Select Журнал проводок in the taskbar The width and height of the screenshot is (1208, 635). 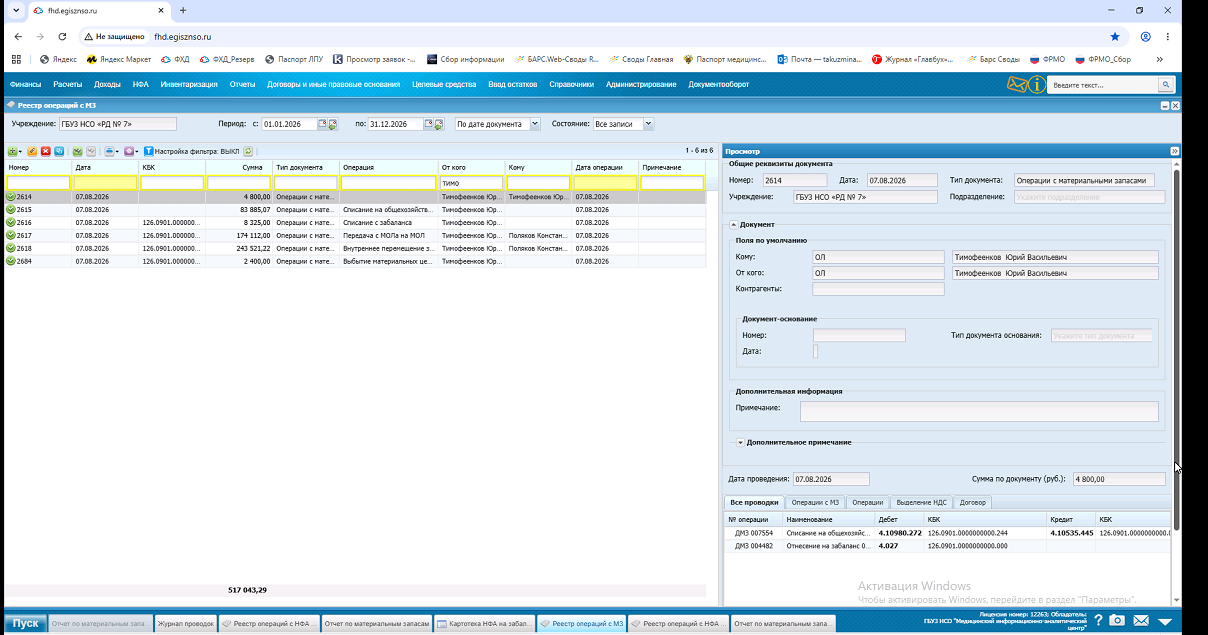click(186, 623)
